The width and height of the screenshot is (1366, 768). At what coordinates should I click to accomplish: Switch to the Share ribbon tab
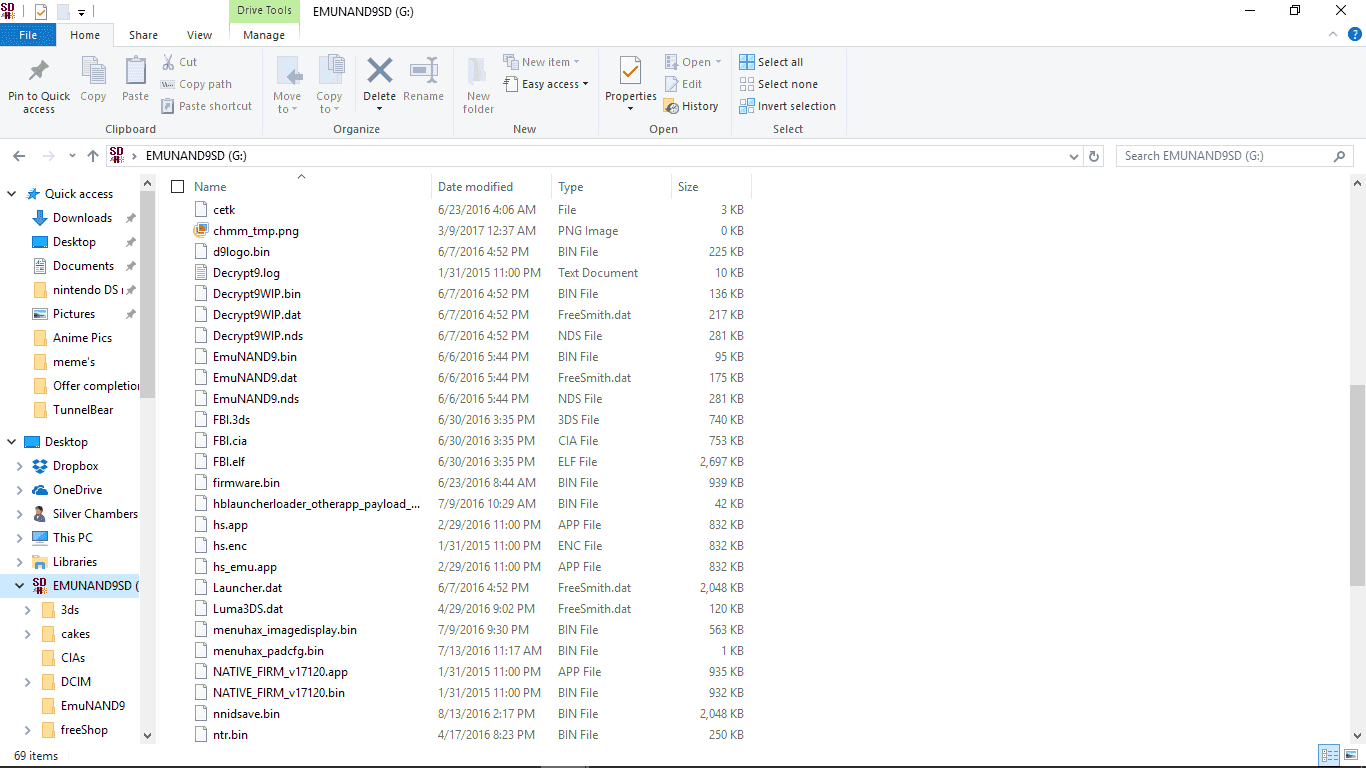[x=143, y=35]
